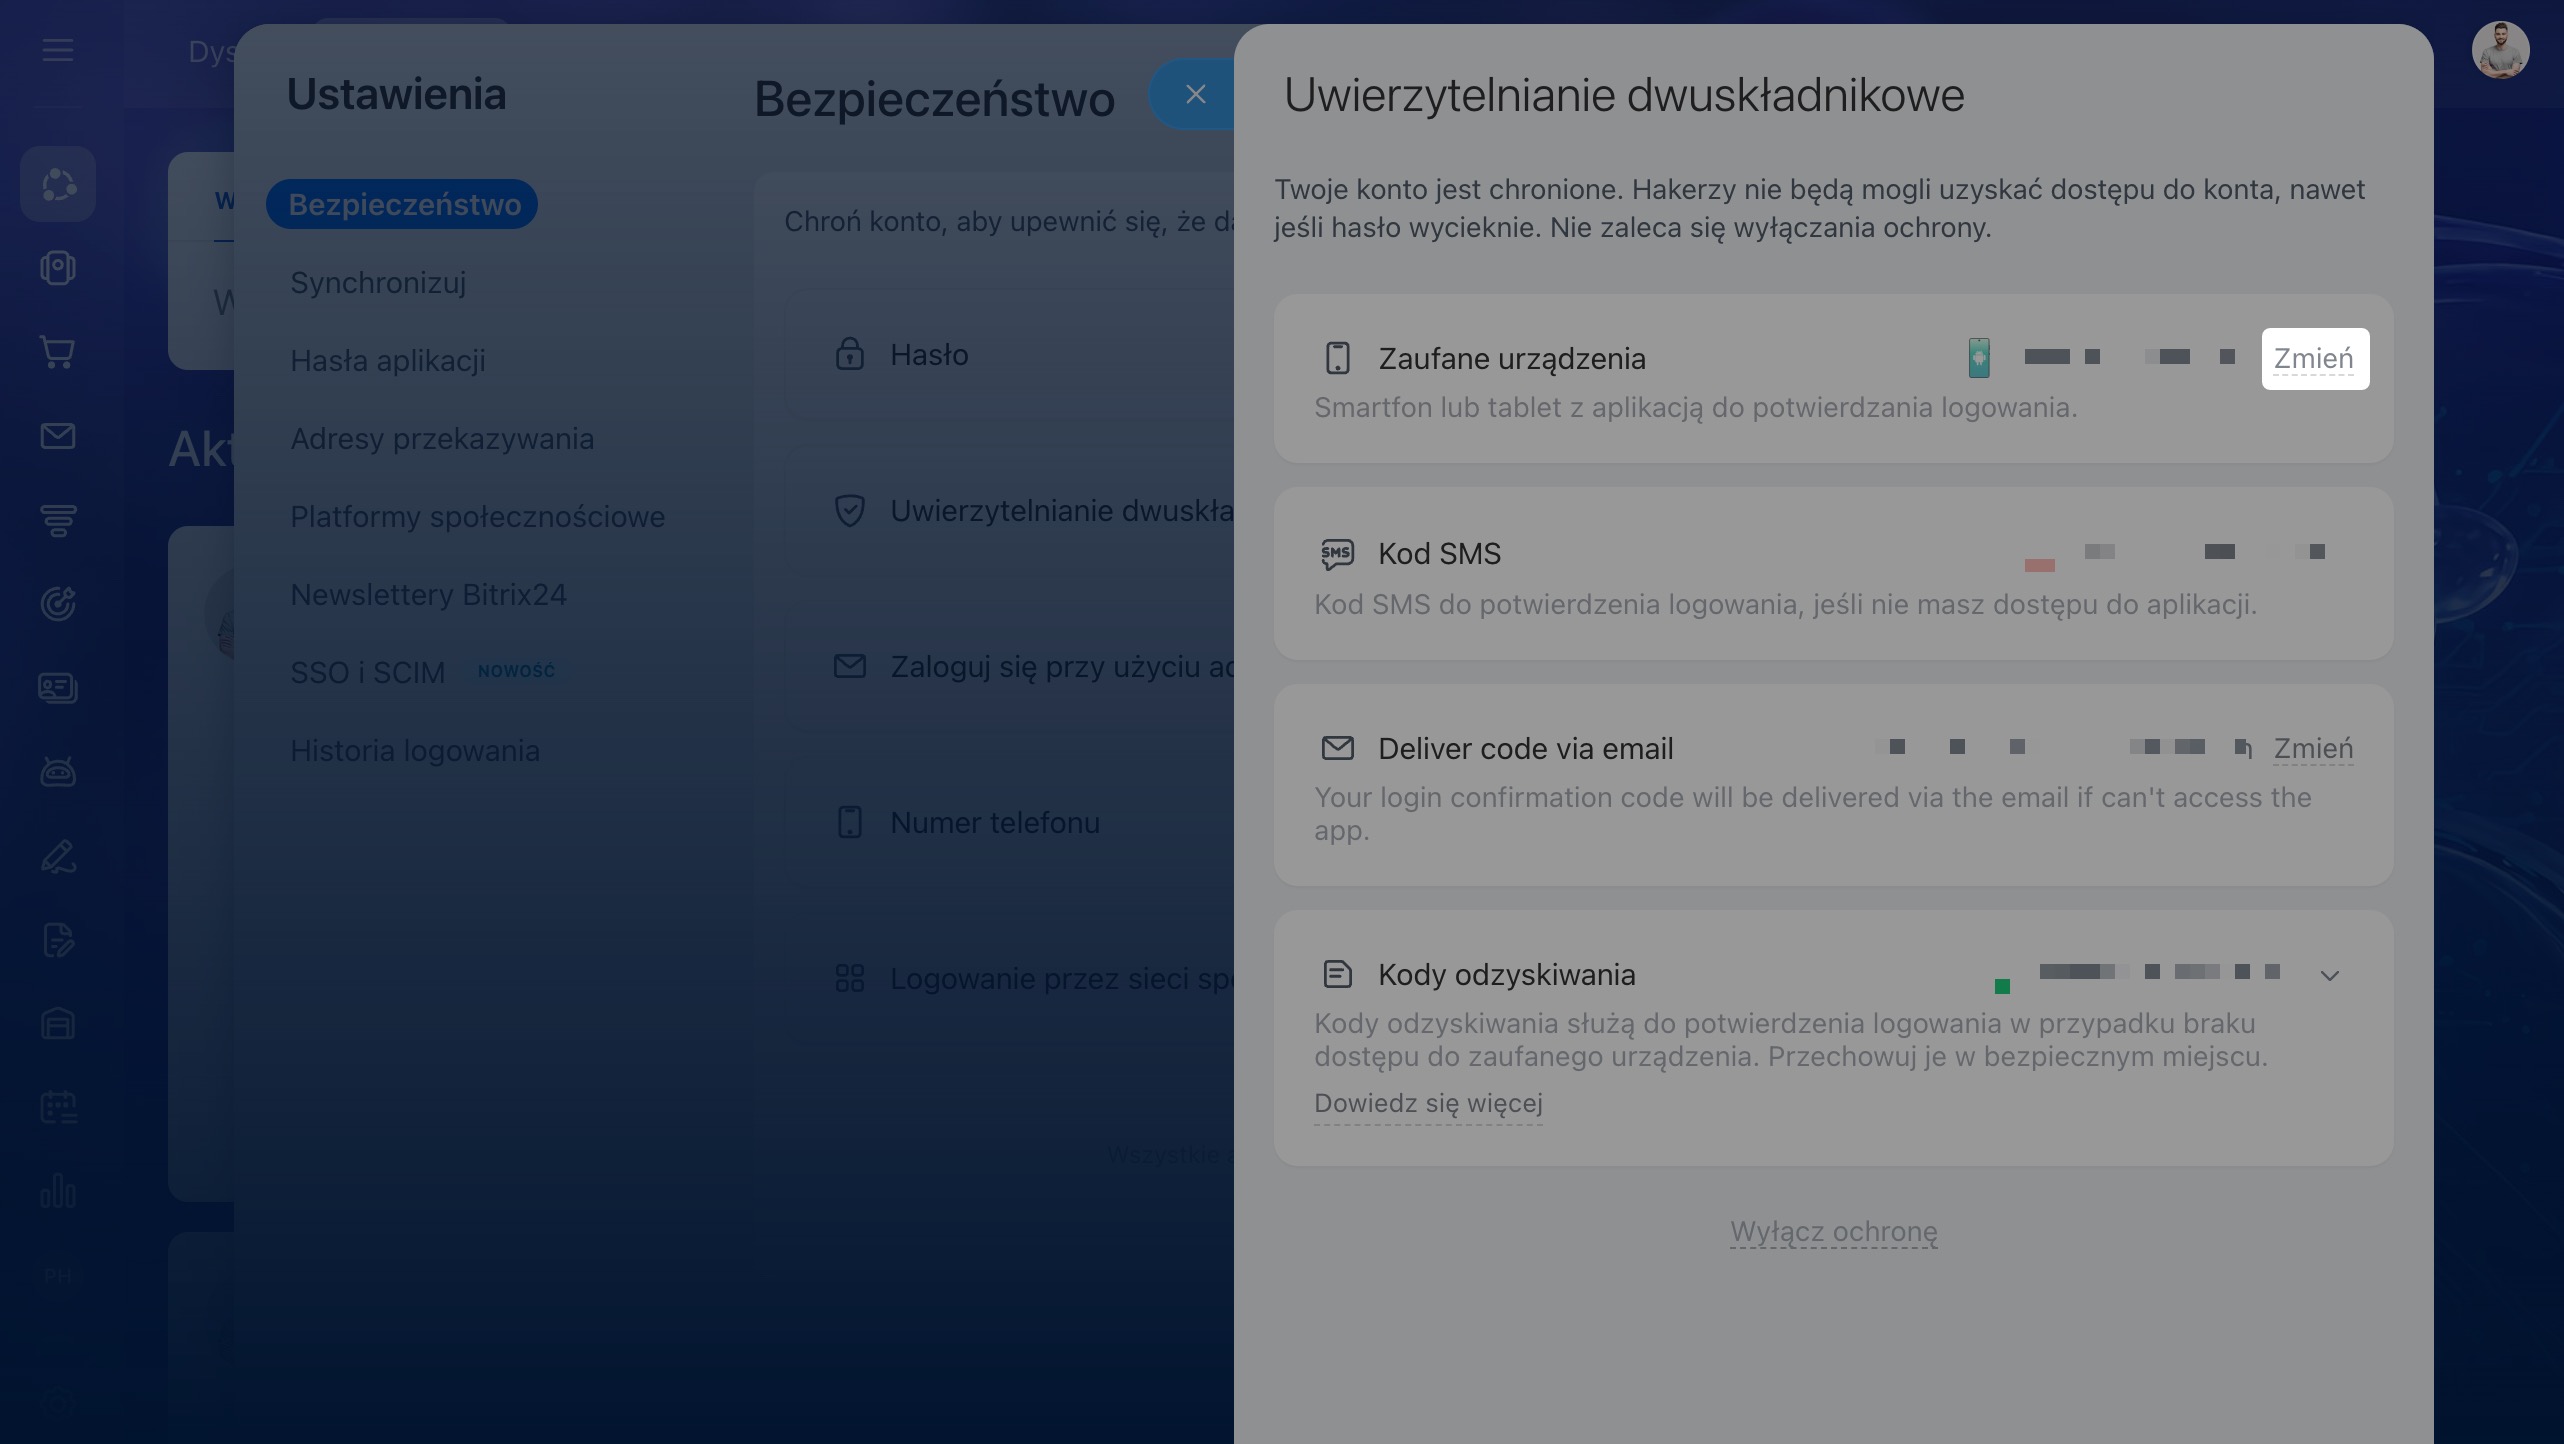Screen dimensions: 2564x1444
Task: Open the bar chart analytics icon
Action: [x=58, y=1192]
